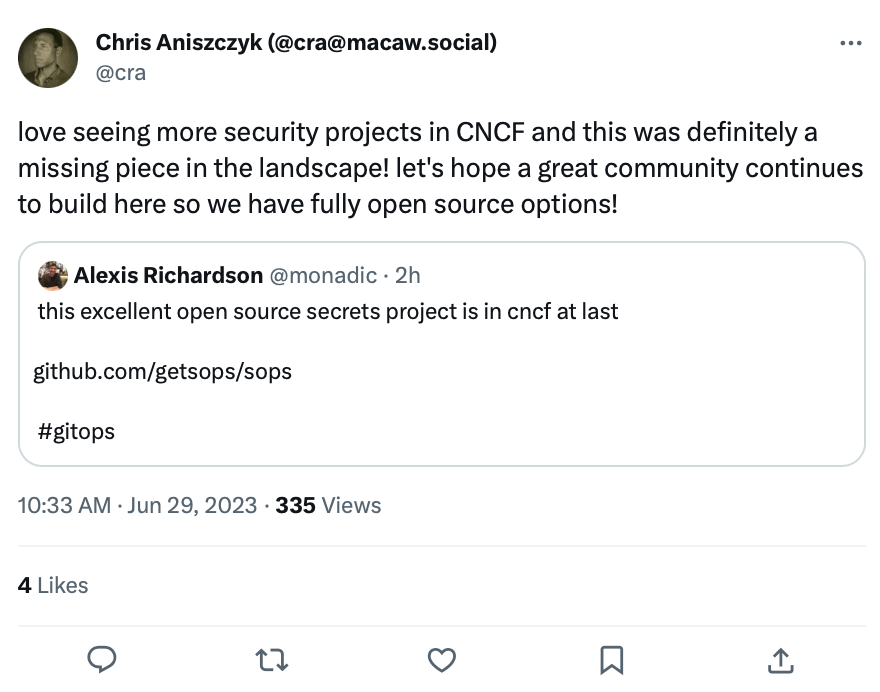
Task: Click the reply speech bubble icon
Action: (102, 659)
